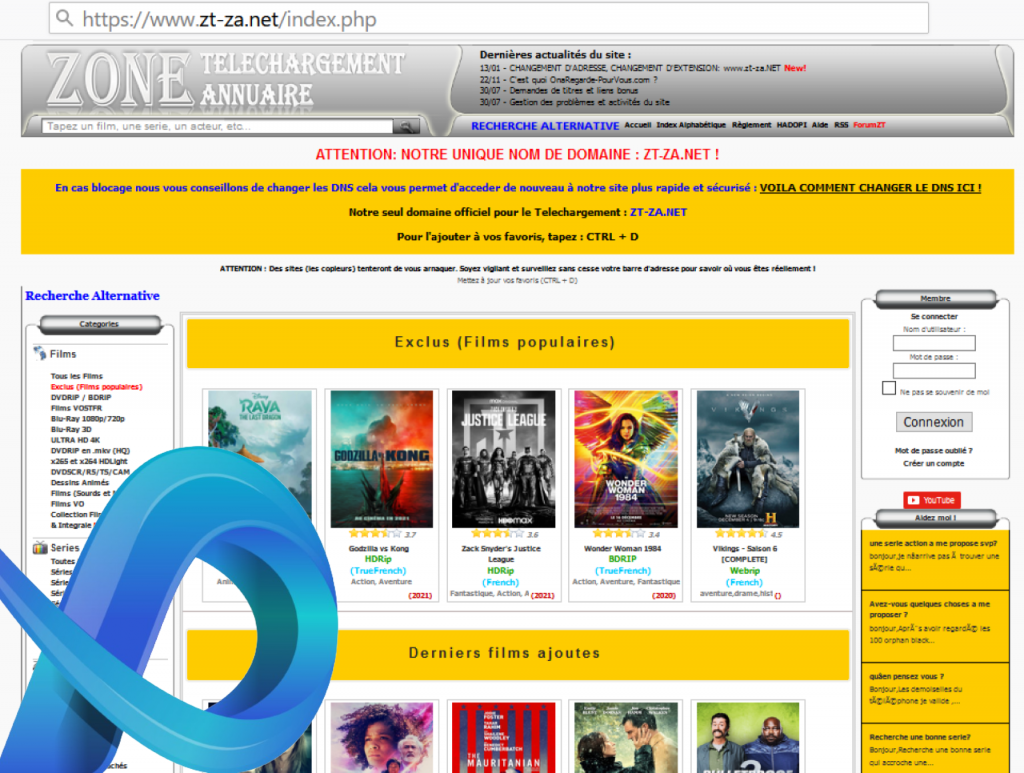Focus the film search input field

pos(217,126)
